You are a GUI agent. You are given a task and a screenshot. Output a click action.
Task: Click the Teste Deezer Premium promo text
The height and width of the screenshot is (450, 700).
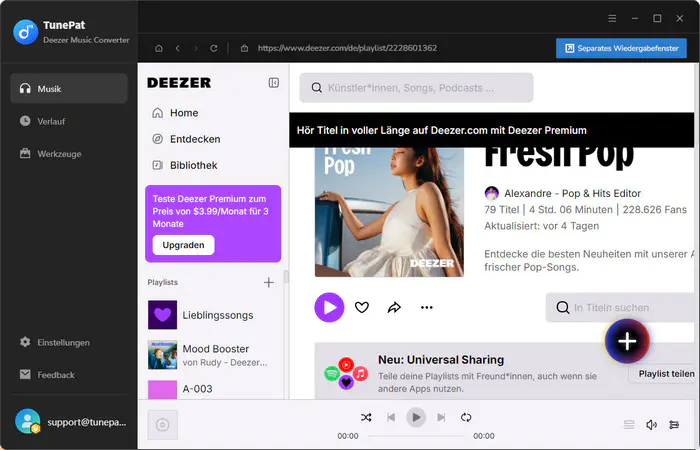coord(210,211)
